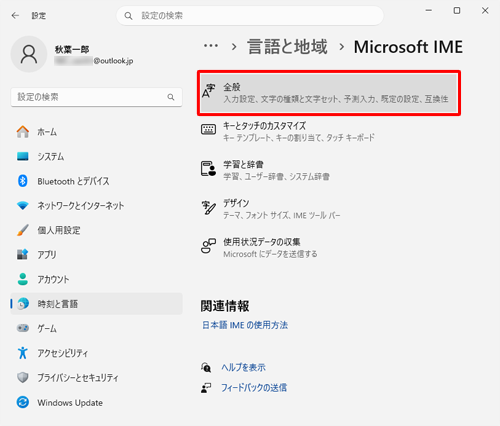Open the 全般 settings entry
This screenshot has height=426, width=500.
click(x=329, y=93)
